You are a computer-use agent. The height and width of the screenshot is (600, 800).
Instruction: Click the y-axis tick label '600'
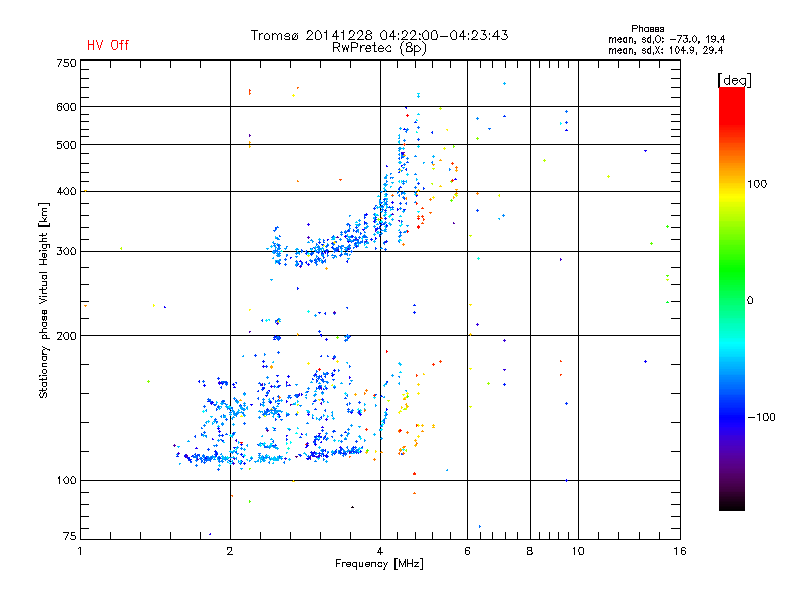click(66, 107)
